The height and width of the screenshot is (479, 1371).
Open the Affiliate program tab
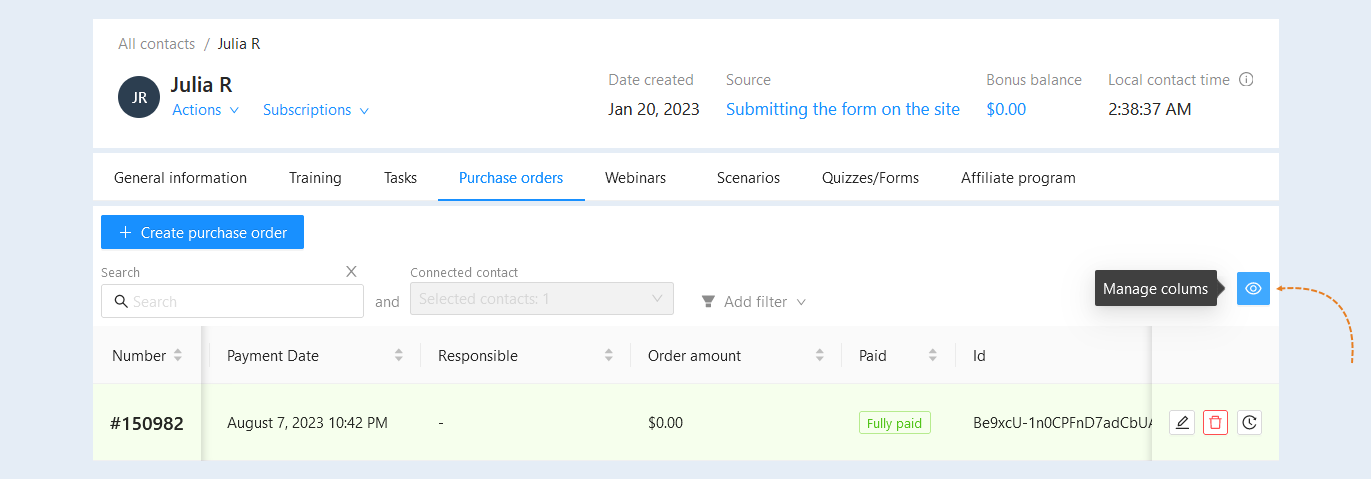[x=1018, y=178]
